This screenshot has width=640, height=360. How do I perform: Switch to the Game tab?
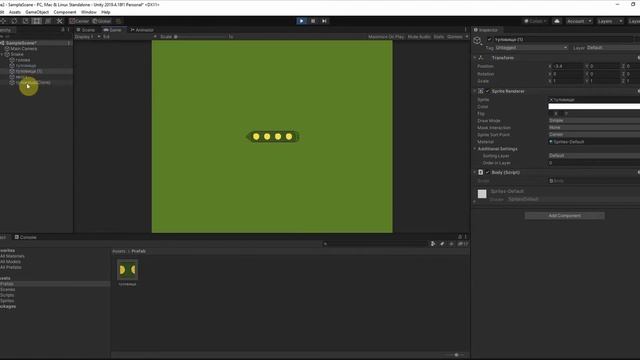point(113,30)
